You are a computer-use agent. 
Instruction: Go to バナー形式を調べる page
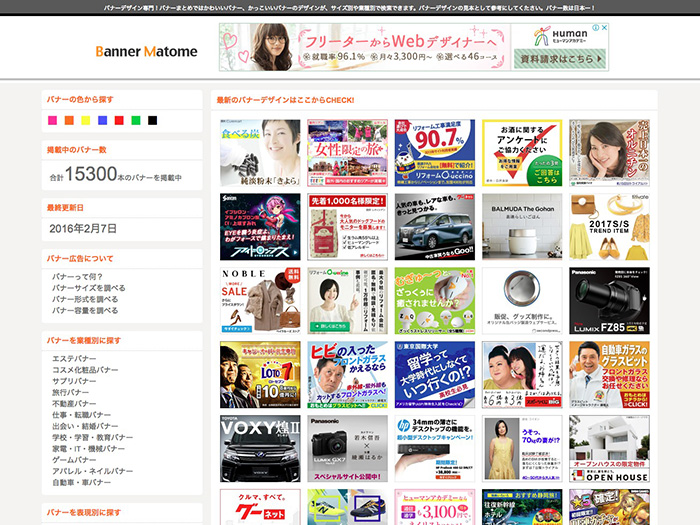[x=84, y=299]
